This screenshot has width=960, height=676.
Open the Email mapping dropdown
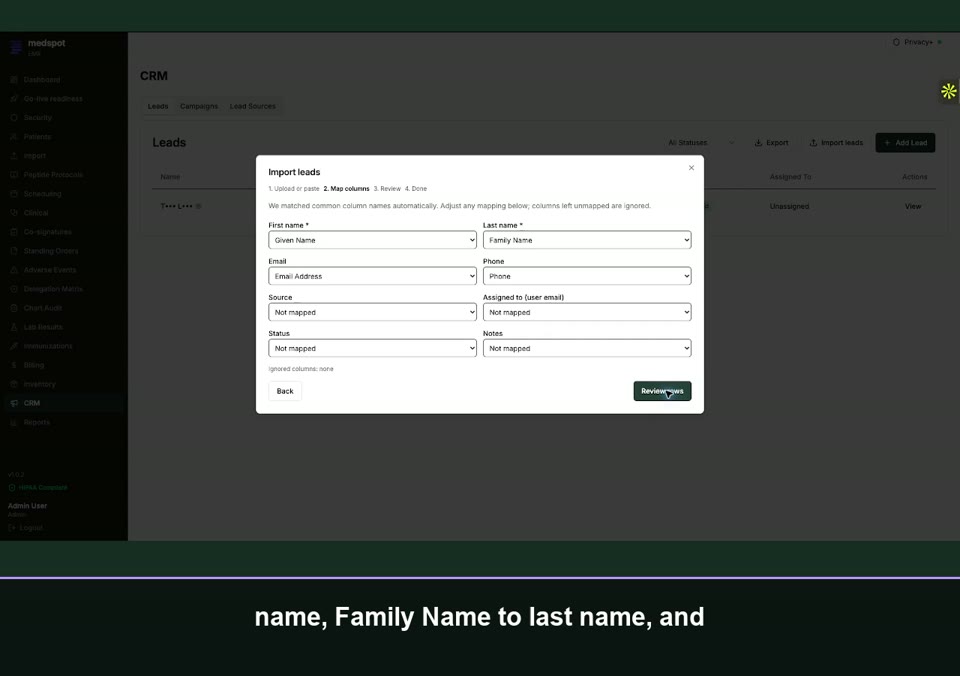[372, 276]
